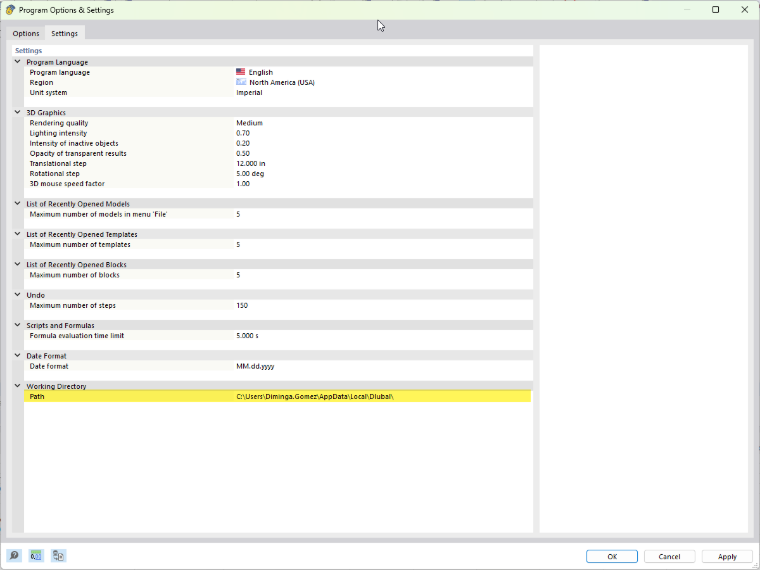Screen dimensions: 760x570
Task: Collapse List of Recently Opened Blocks
Action: point(17,265)
